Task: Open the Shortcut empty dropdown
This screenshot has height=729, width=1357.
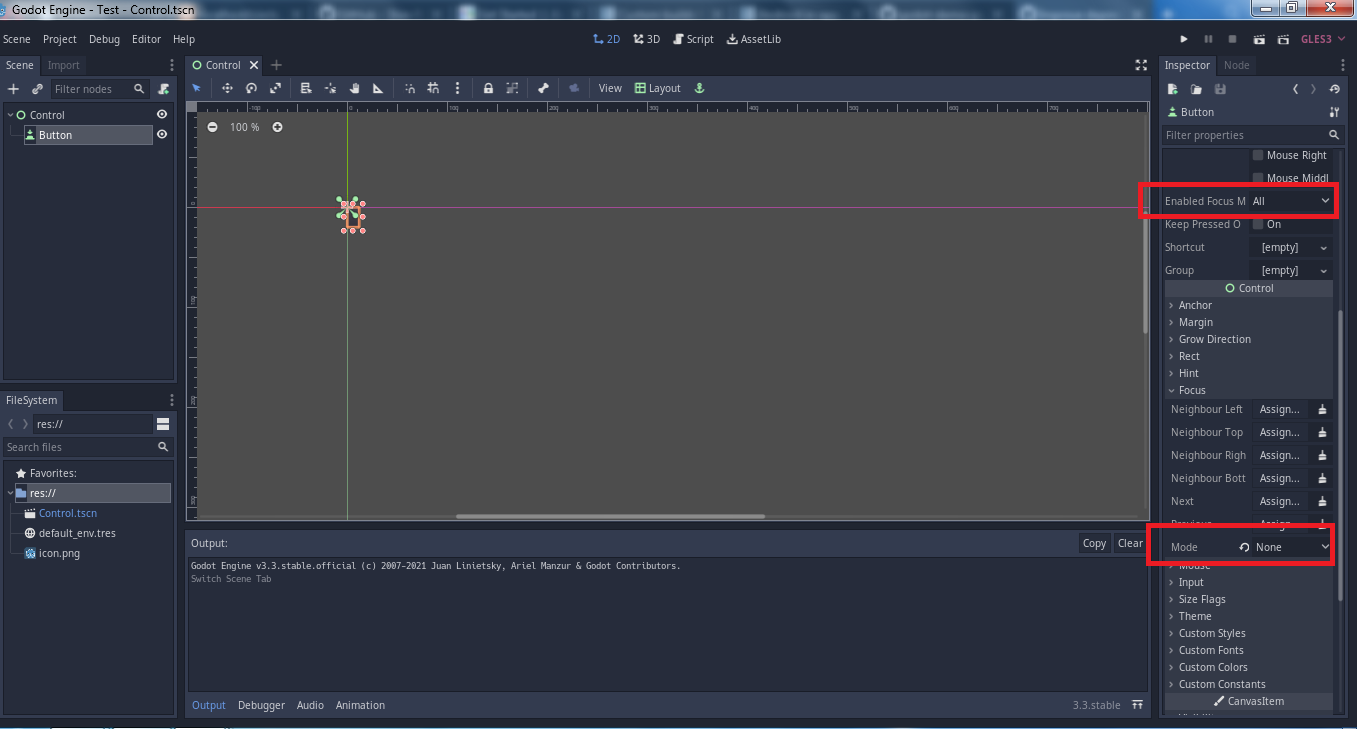Action: pyautogui.click(x=1291, y=247)
